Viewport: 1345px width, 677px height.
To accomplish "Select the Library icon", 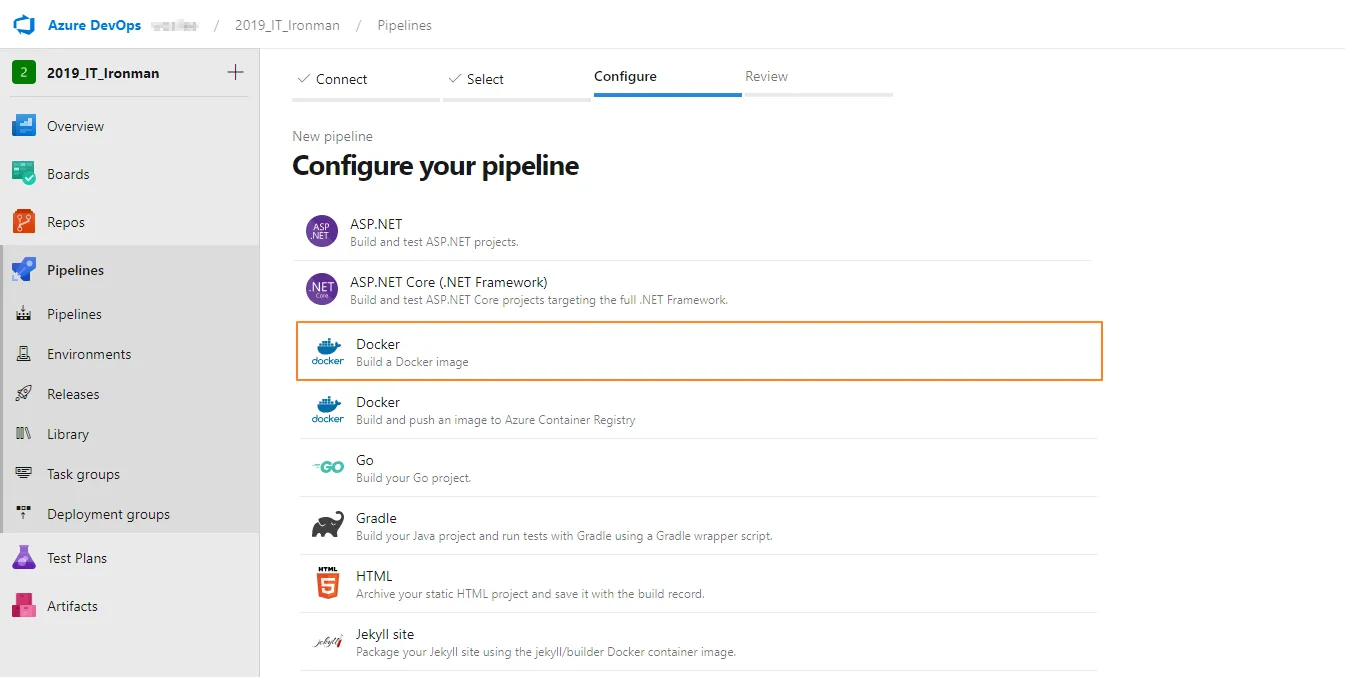I will click(22, 433).
